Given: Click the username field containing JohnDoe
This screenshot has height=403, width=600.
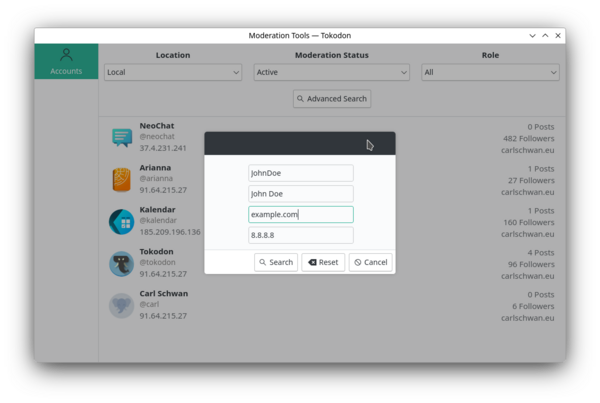Looking at the screenshot, I should click(x=300, y=173).
